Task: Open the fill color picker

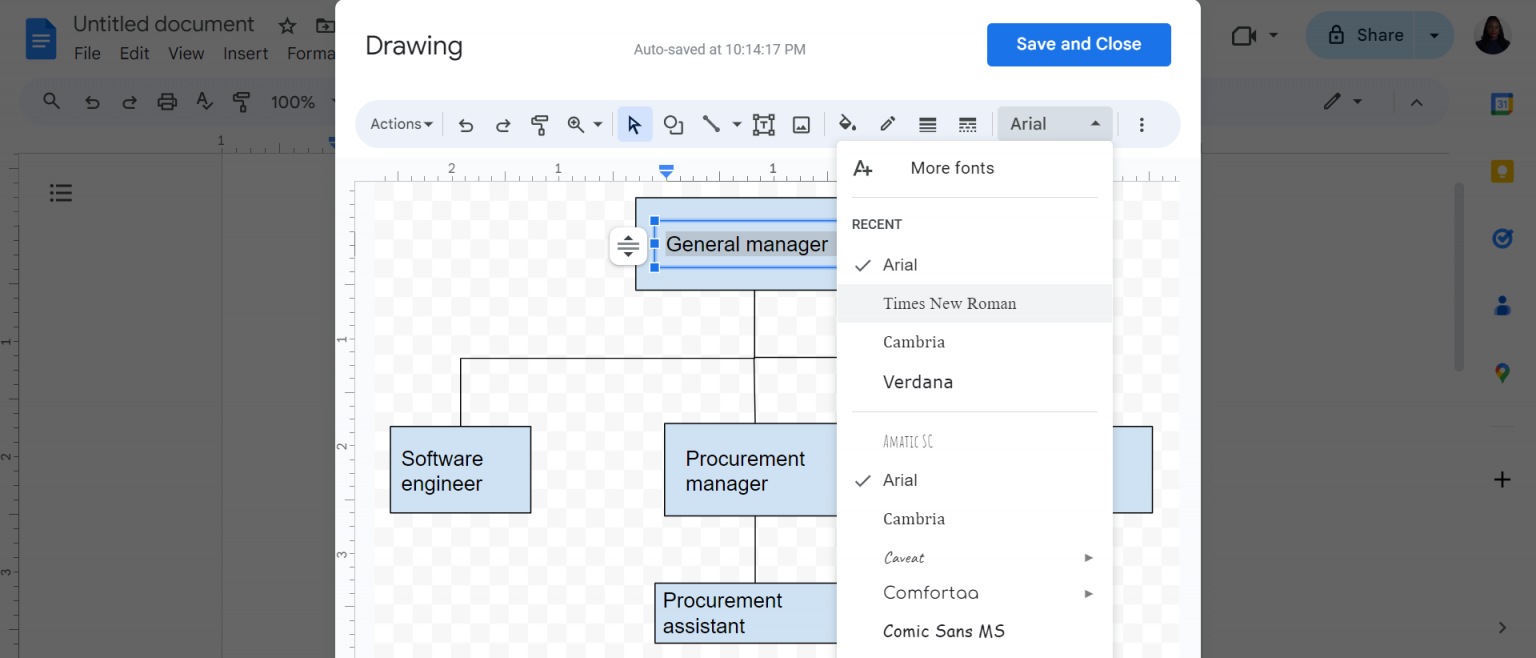Action: coord(847,124)
